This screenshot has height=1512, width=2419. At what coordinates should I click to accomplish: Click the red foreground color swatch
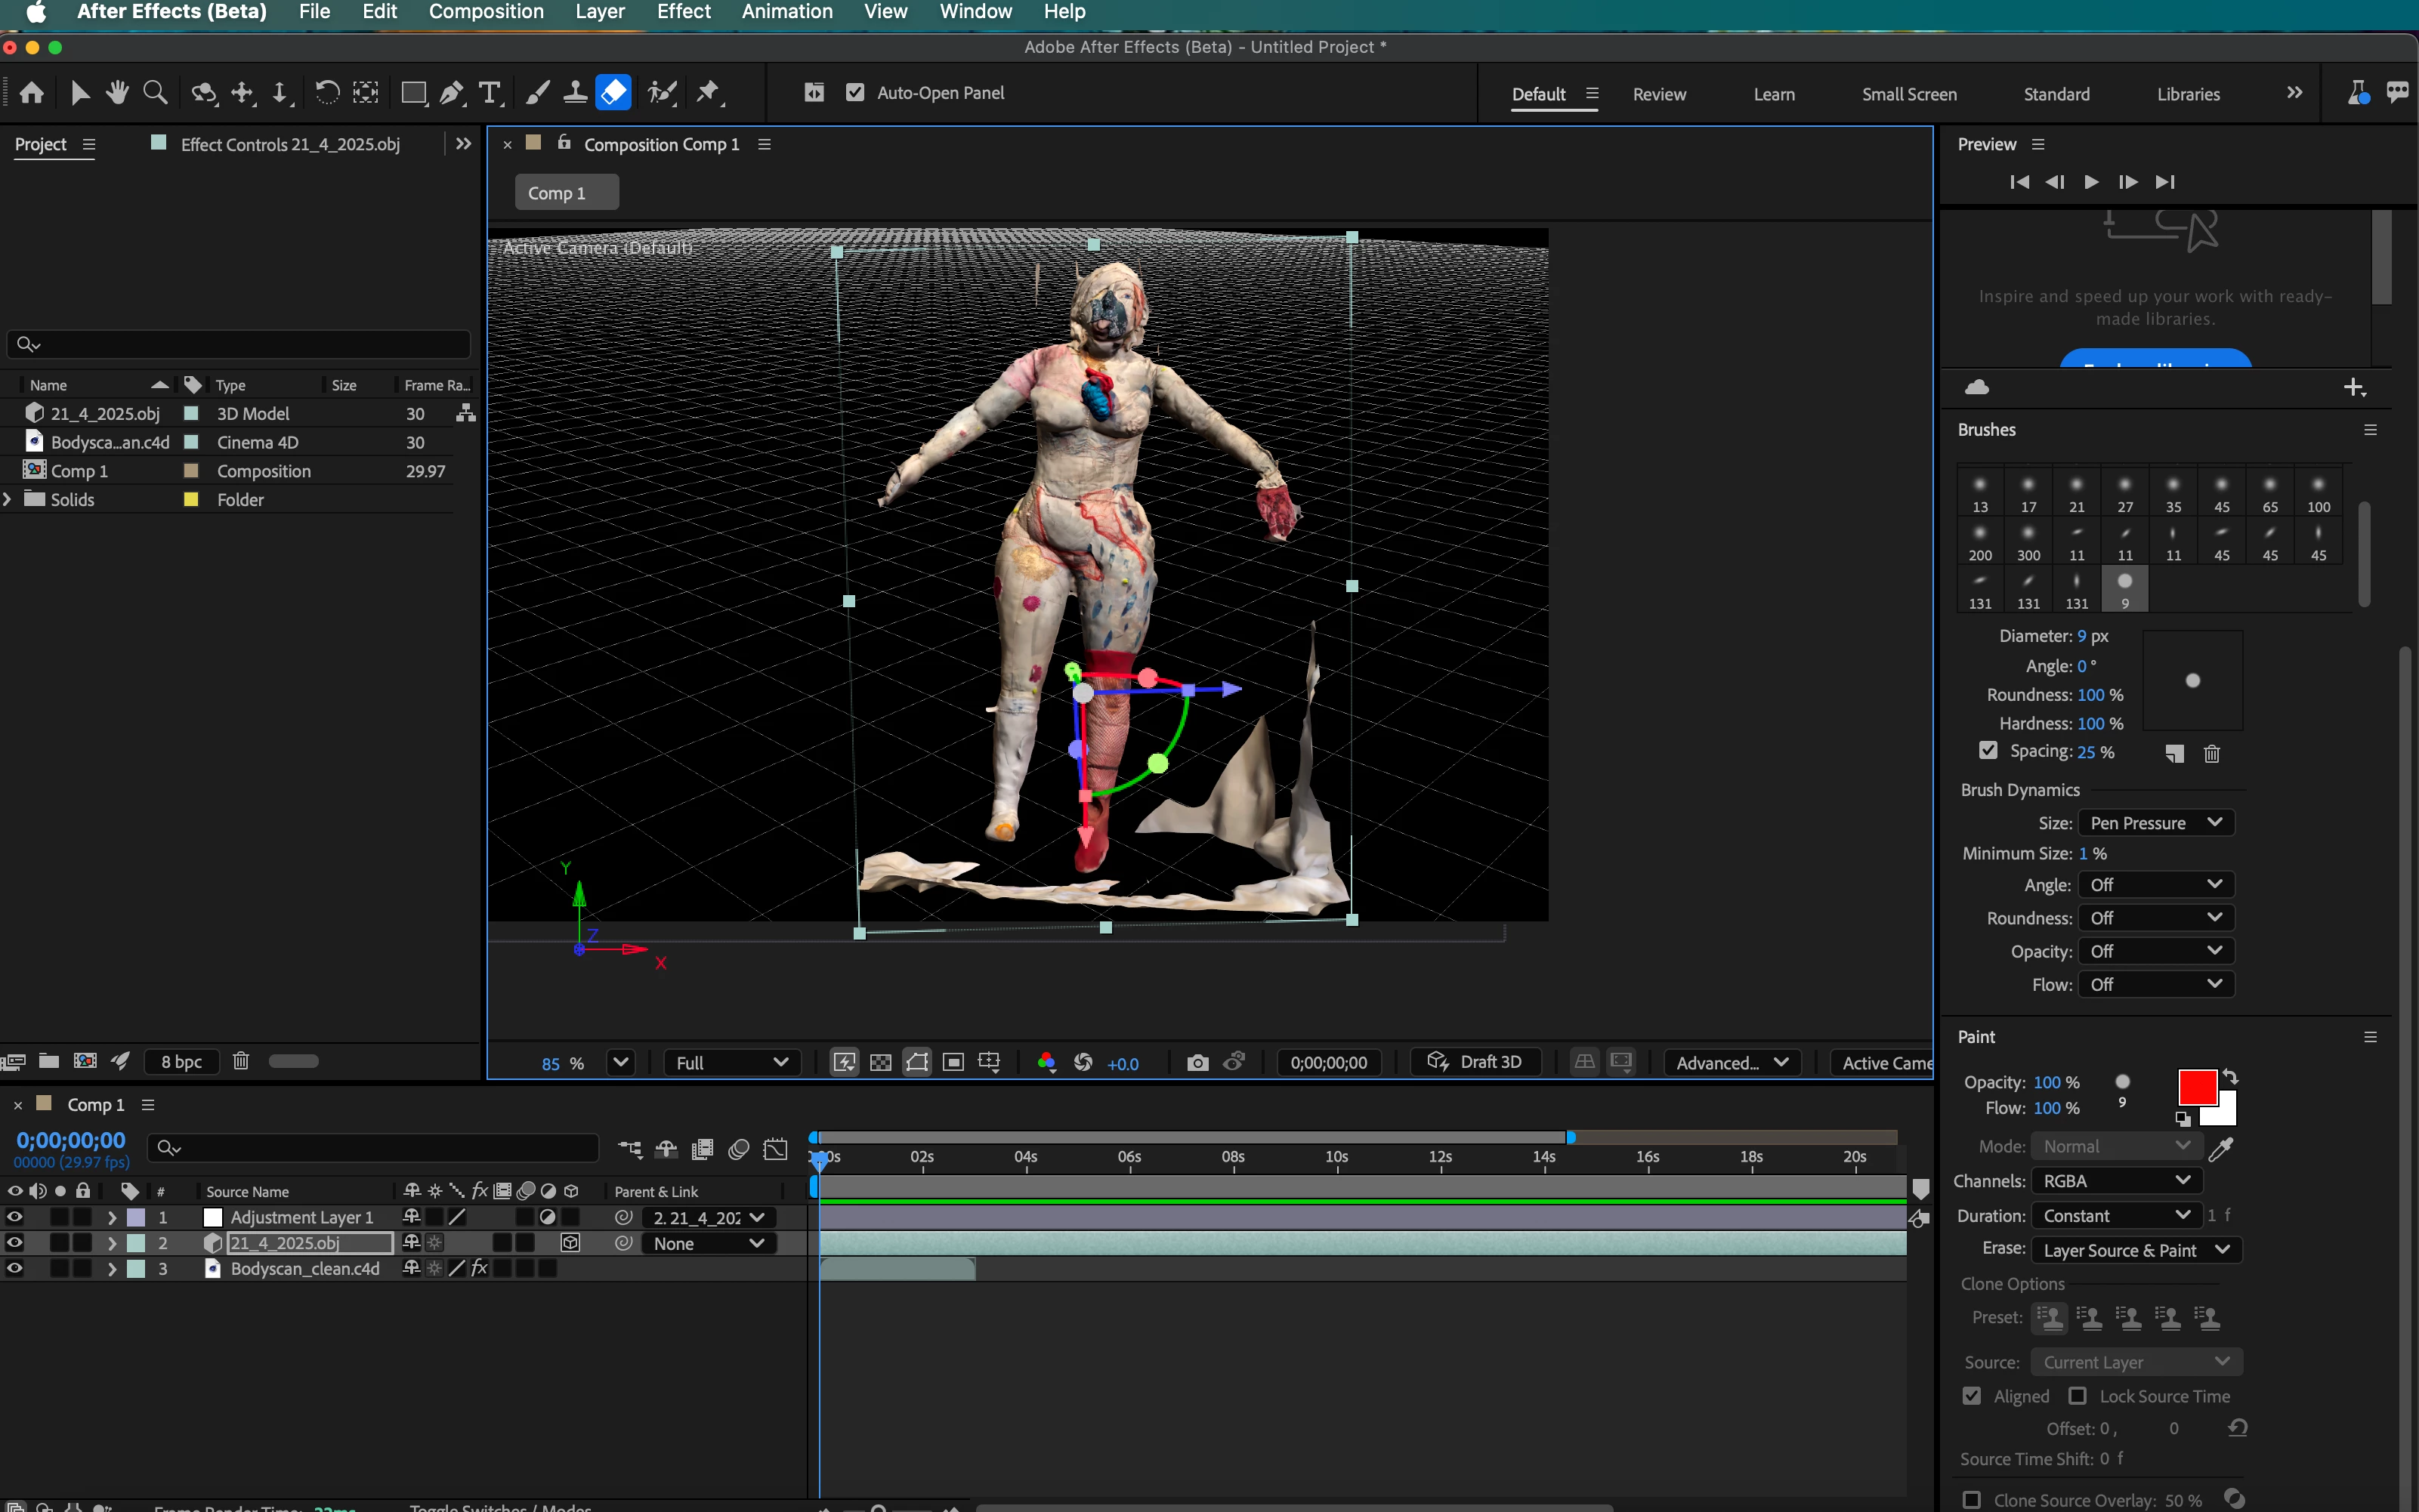(2197, 1087)
